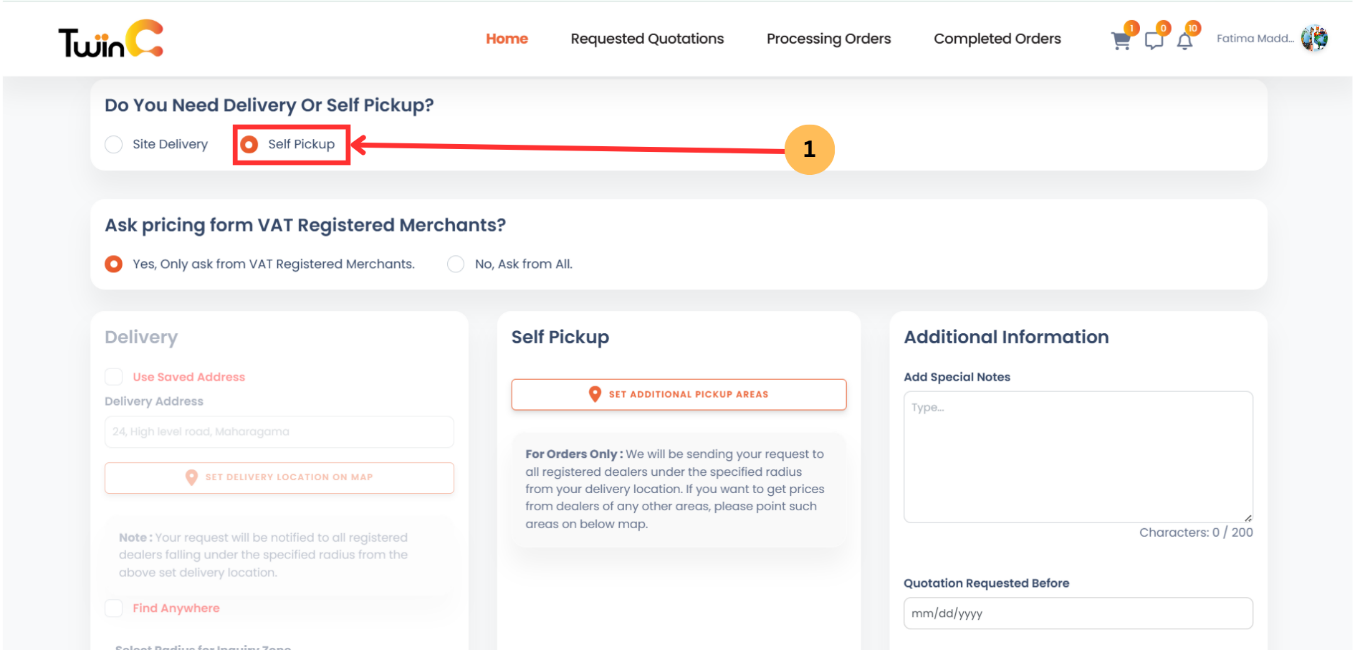Open the Quotation Requested Before date picker
The width and height of the screenshot is (1355, 650).
coord(1078,613)
